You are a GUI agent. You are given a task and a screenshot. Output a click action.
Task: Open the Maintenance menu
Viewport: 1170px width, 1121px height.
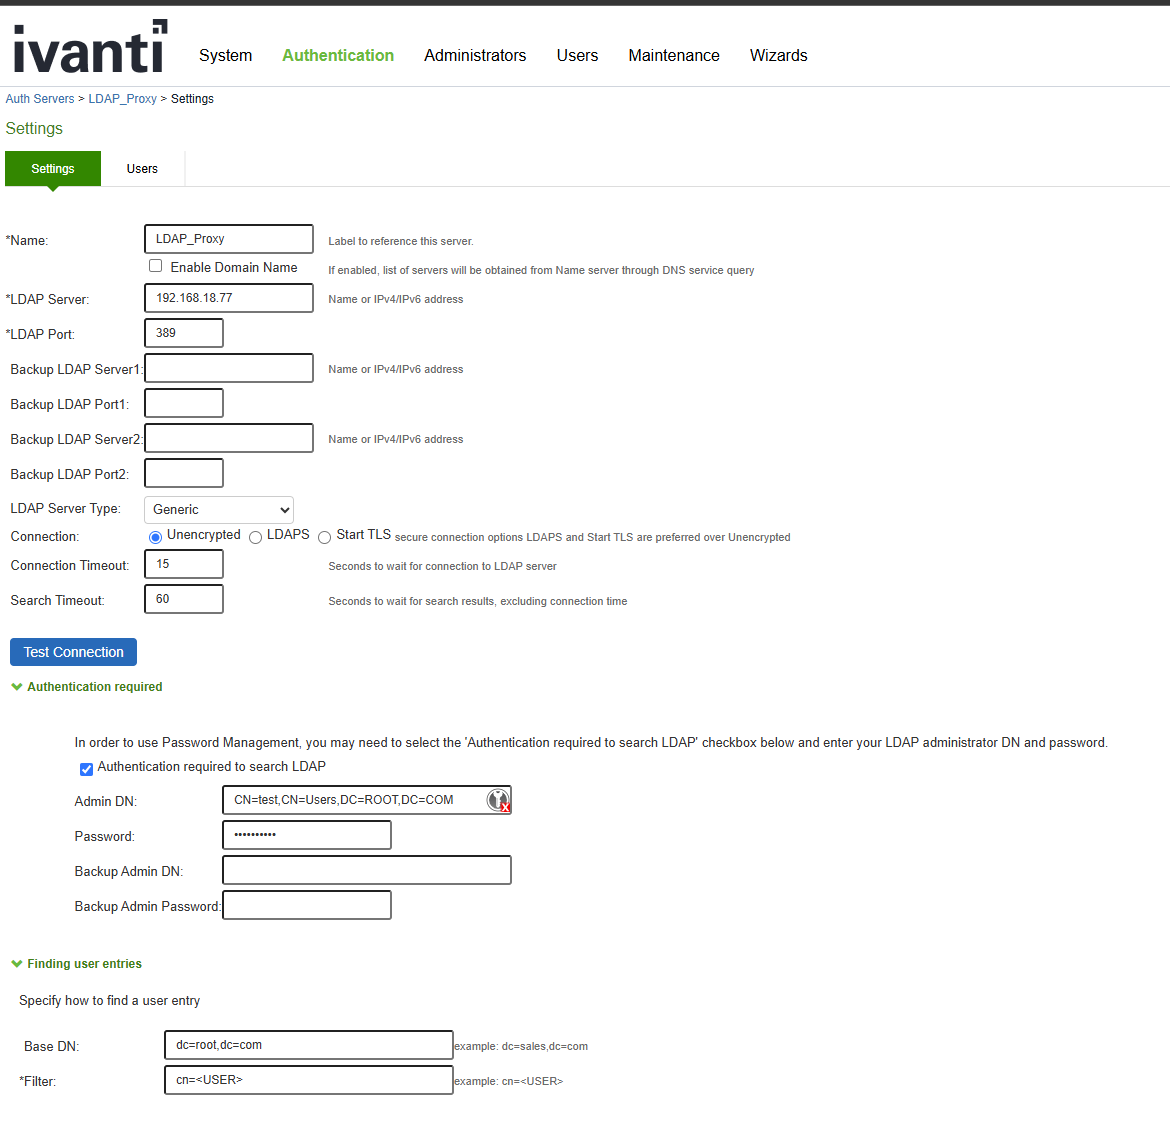click(673, 56)
